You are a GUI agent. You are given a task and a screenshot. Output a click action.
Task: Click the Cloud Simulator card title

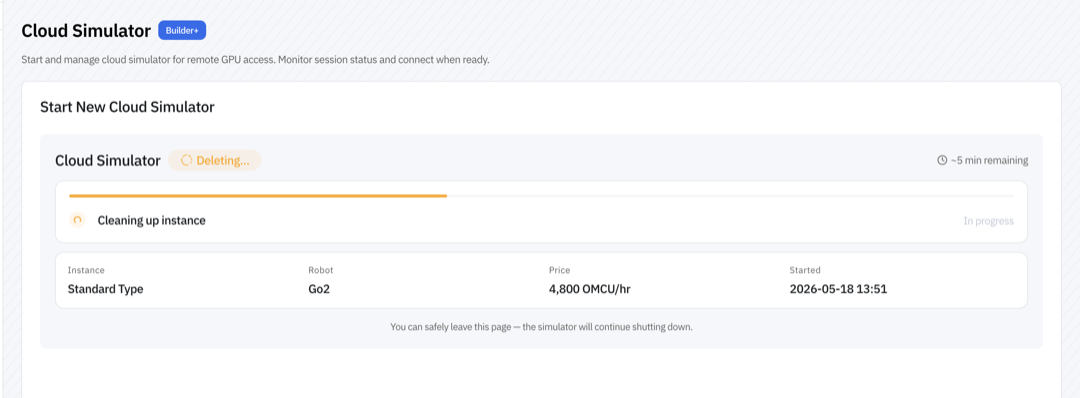coord(107,160)
